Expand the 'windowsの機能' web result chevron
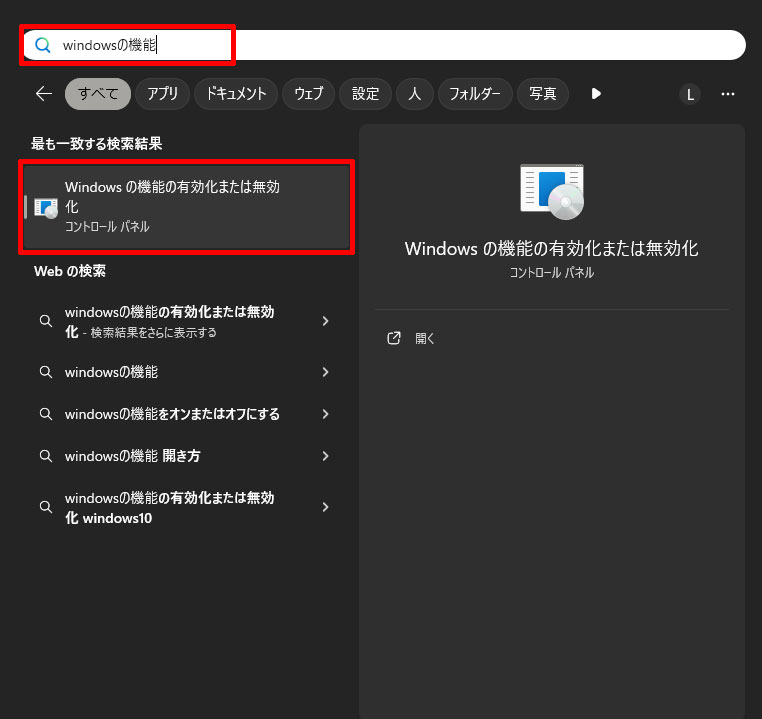Image resolution: width=762 pixels, height=719 pixels. (x=325, y=372)
